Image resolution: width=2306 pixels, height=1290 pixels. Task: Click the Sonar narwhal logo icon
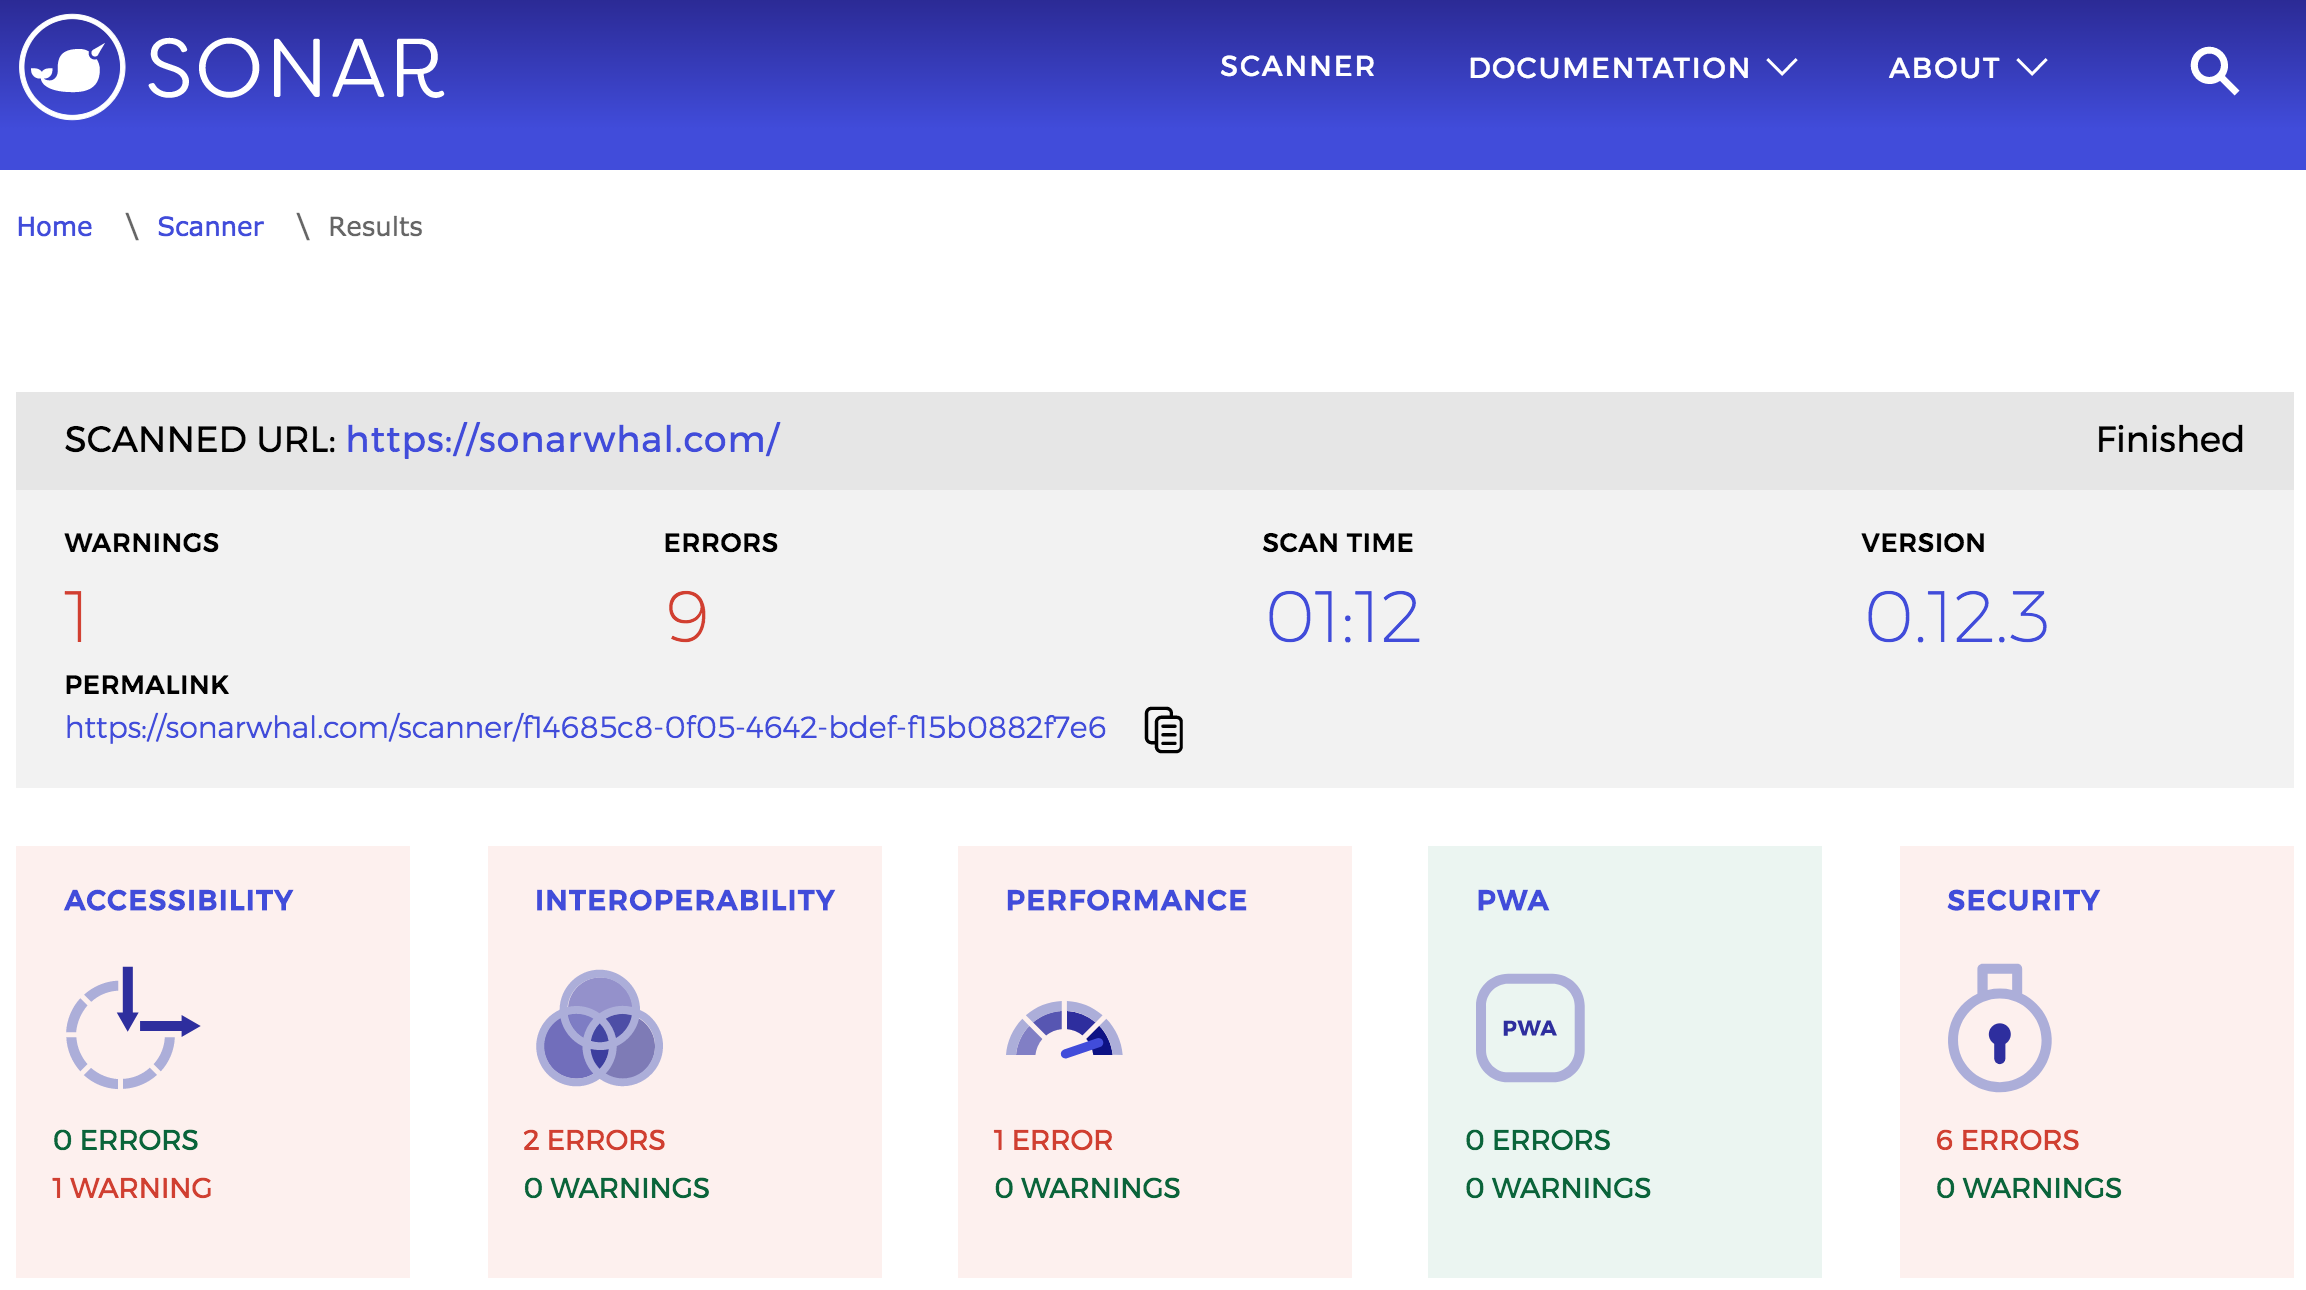coord(72,68)
